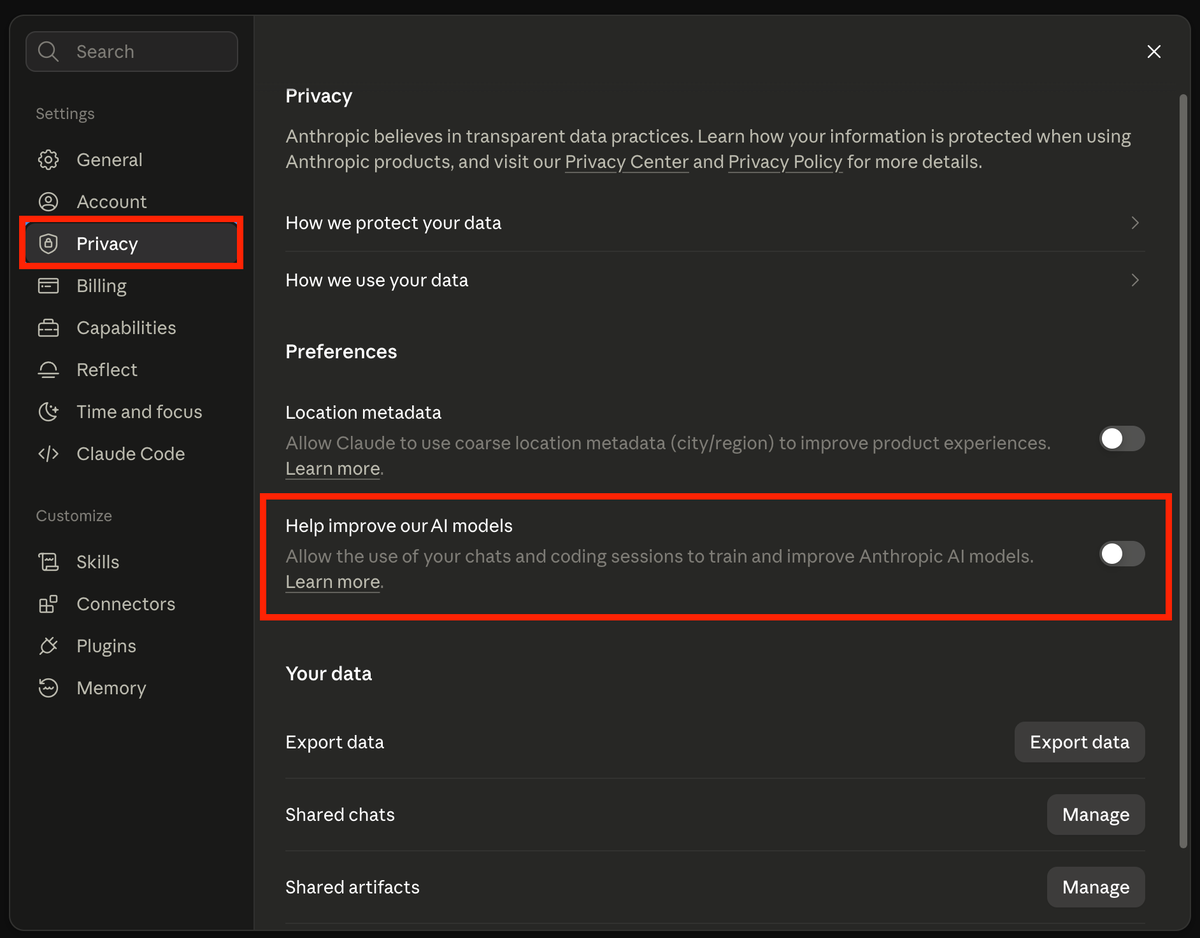This screenshot has width=1200, height=938.
Task: Go to the Connectors customize page
Action: (132, 604)
